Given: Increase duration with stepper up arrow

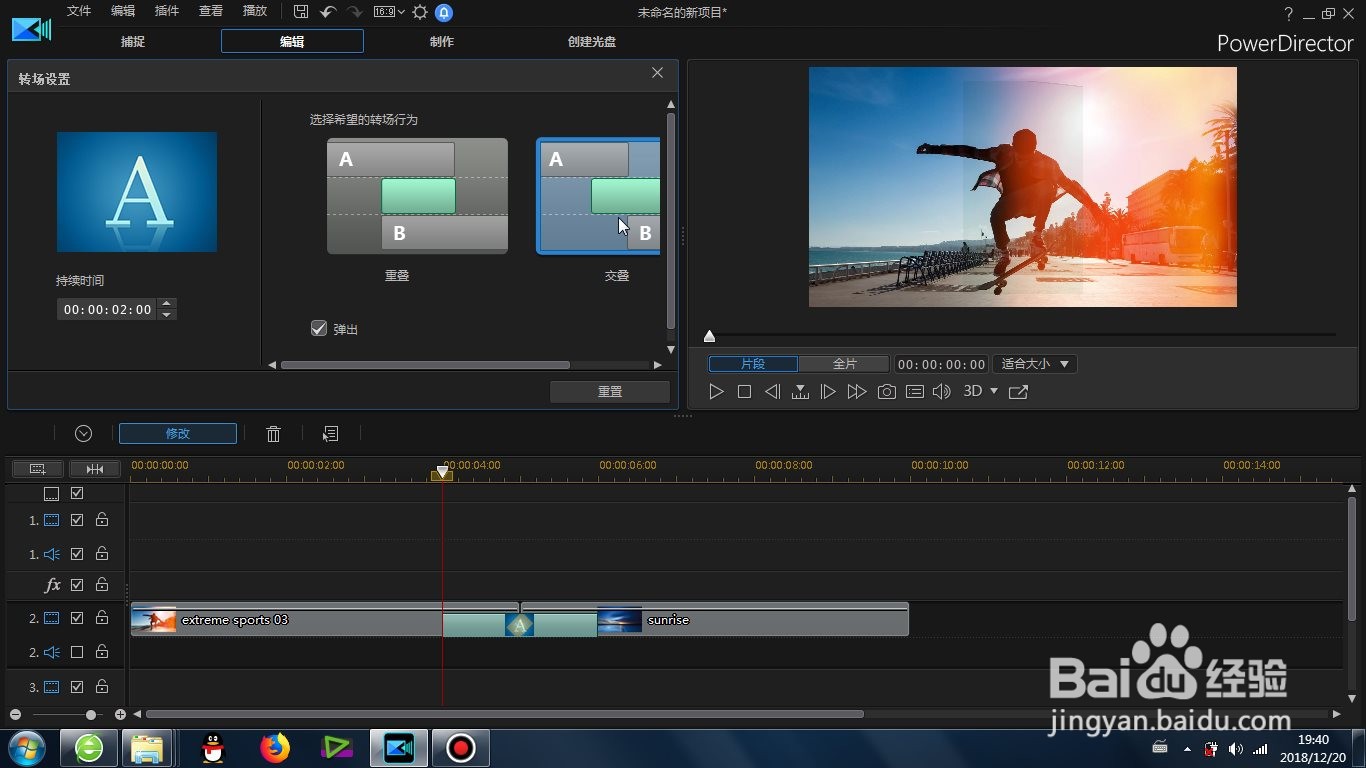Looking at the screenshot, I should 167,304.
